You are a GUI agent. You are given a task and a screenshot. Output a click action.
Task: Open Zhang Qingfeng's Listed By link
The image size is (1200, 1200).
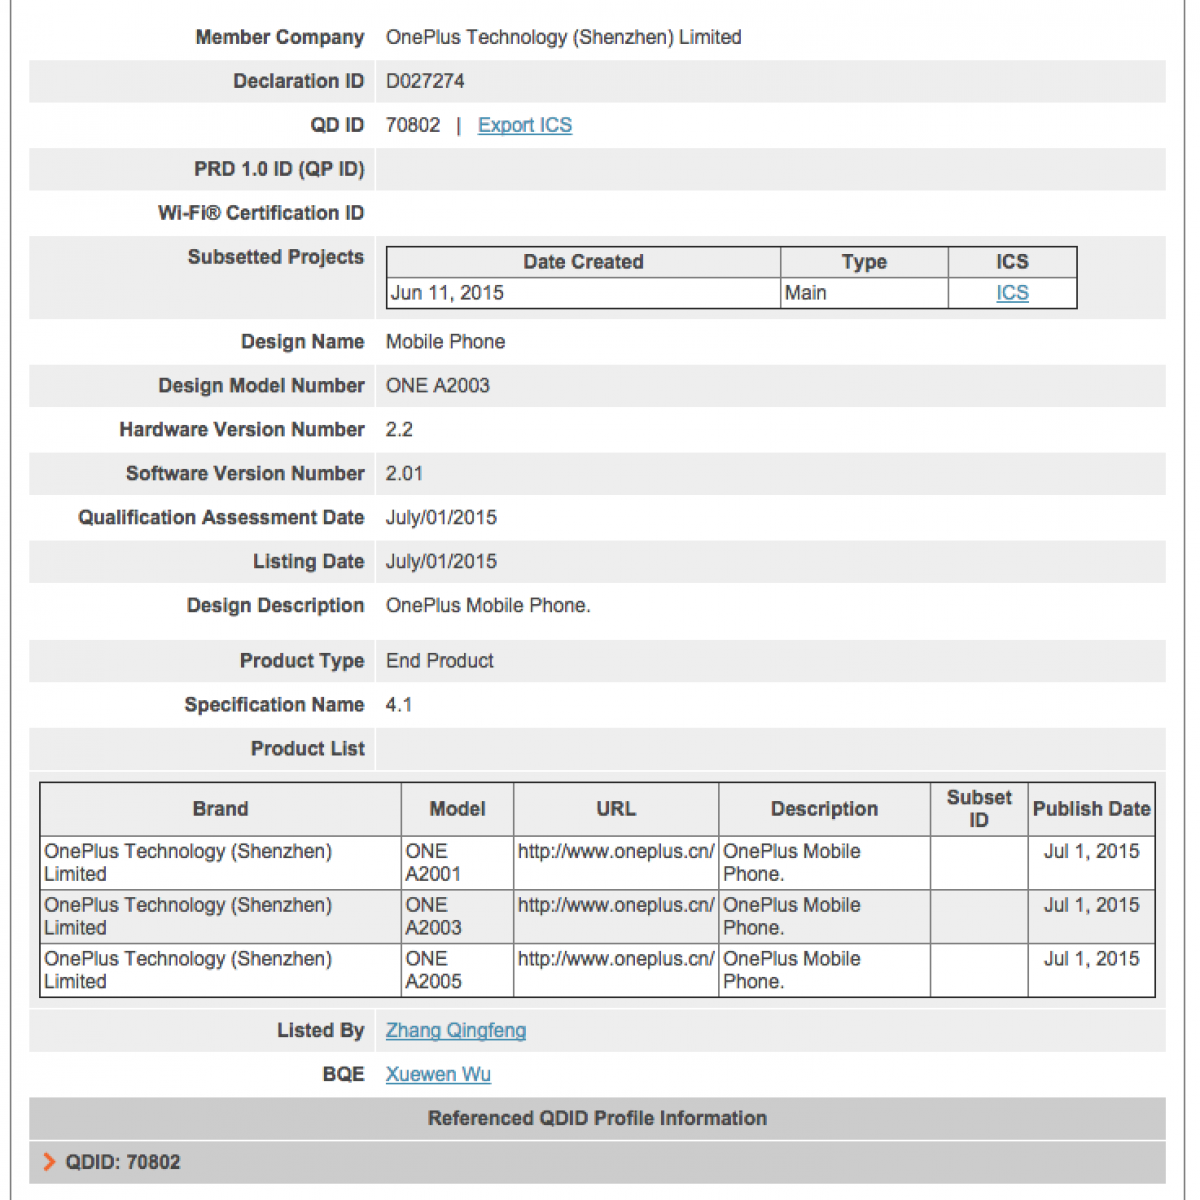pyautogui.click(x=455, y=1030)
